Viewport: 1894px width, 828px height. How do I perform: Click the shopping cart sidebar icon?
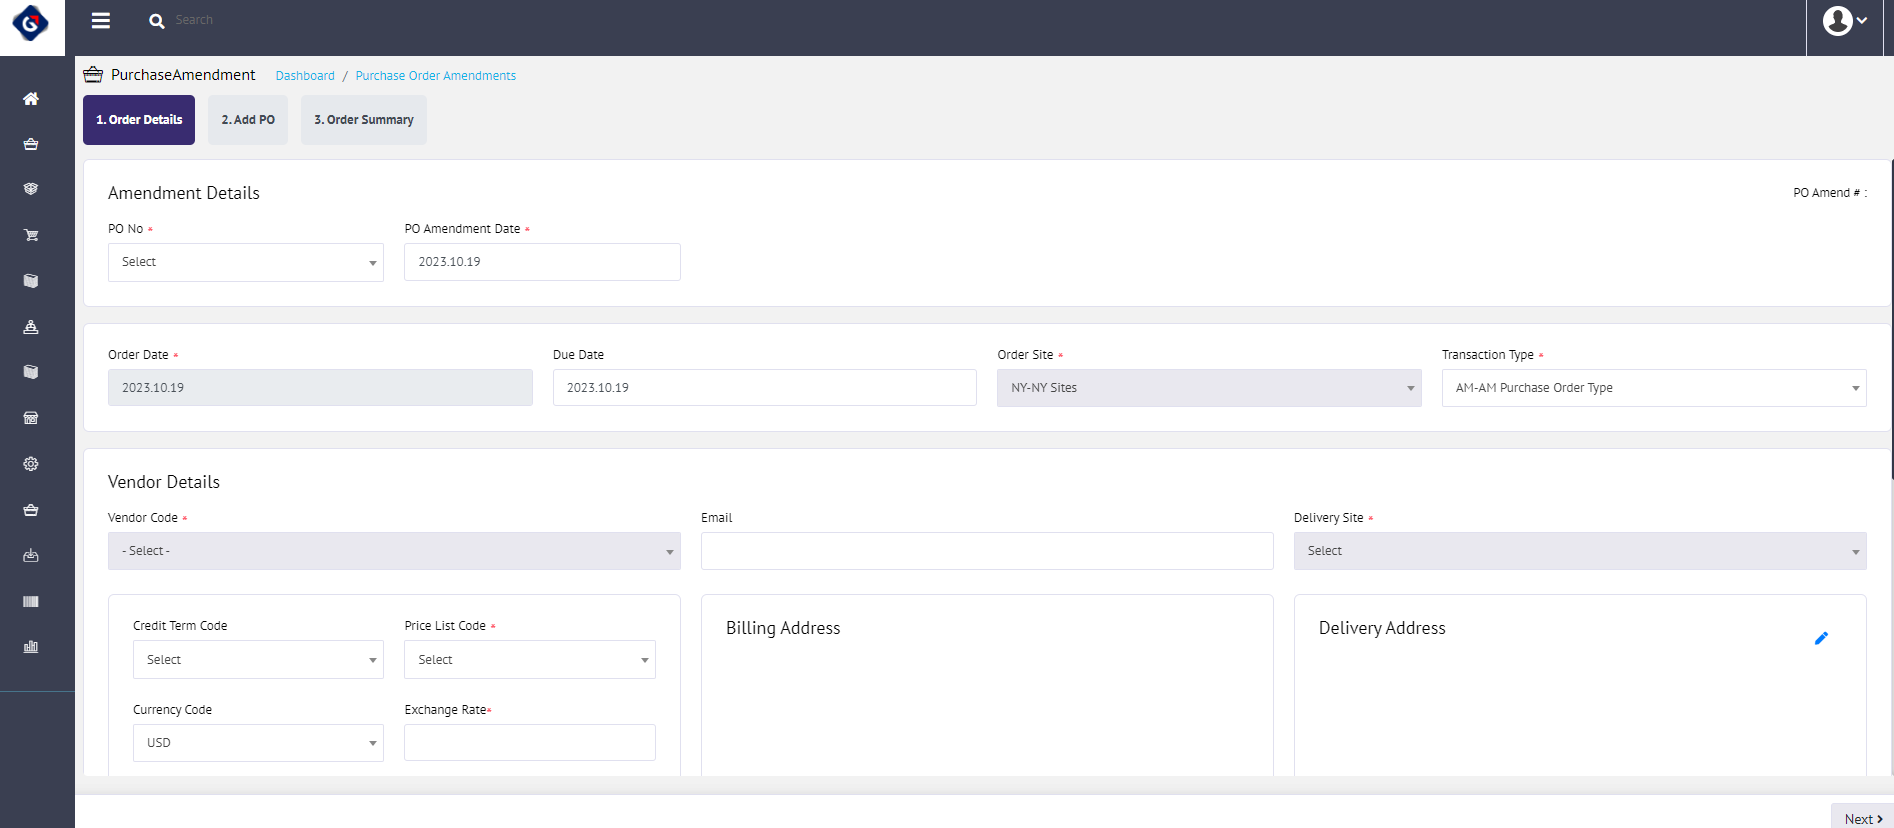[31, 236]
